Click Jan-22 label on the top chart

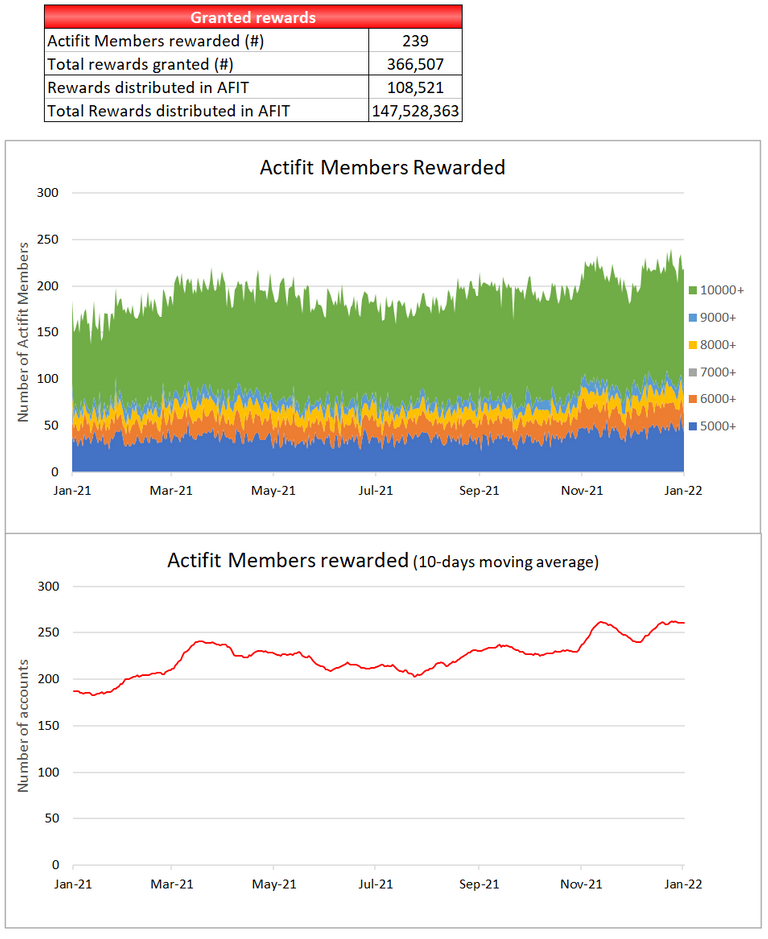click(x=683, y=490)
